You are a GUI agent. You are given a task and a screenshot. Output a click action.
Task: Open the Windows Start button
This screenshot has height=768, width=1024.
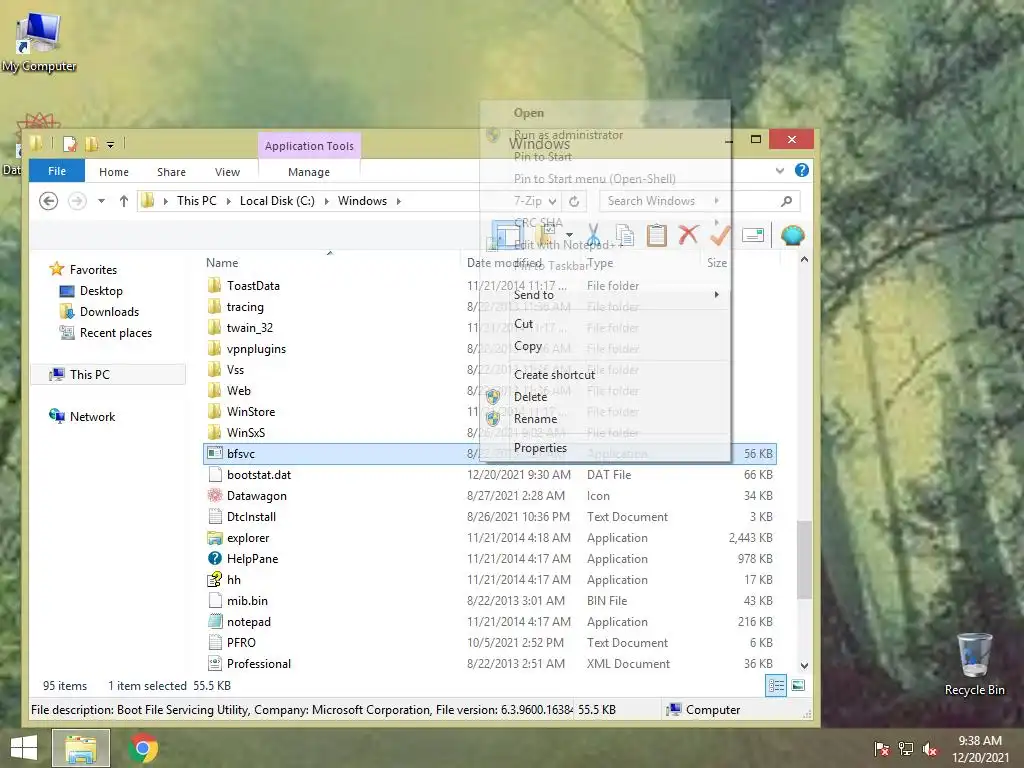24,748
